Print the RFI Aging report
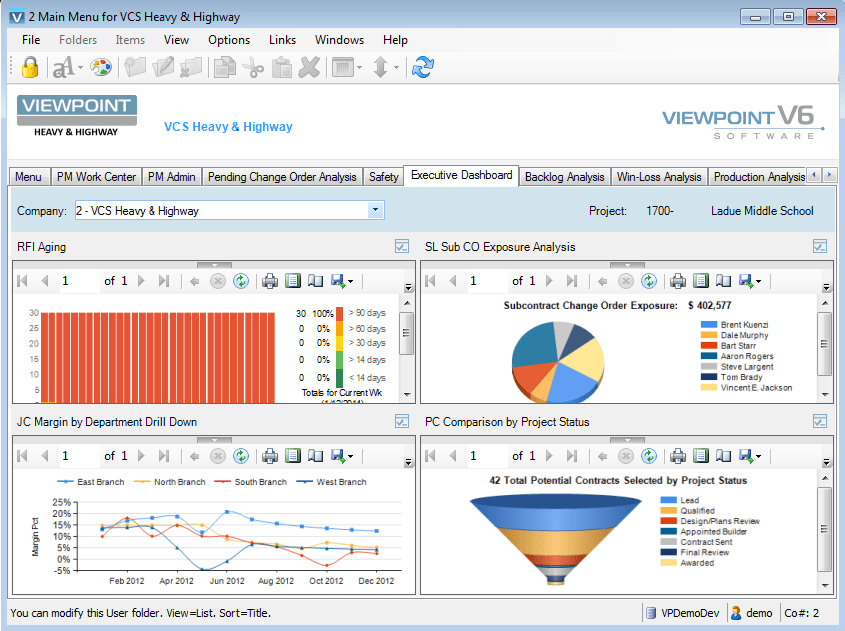 pos(270,282)
